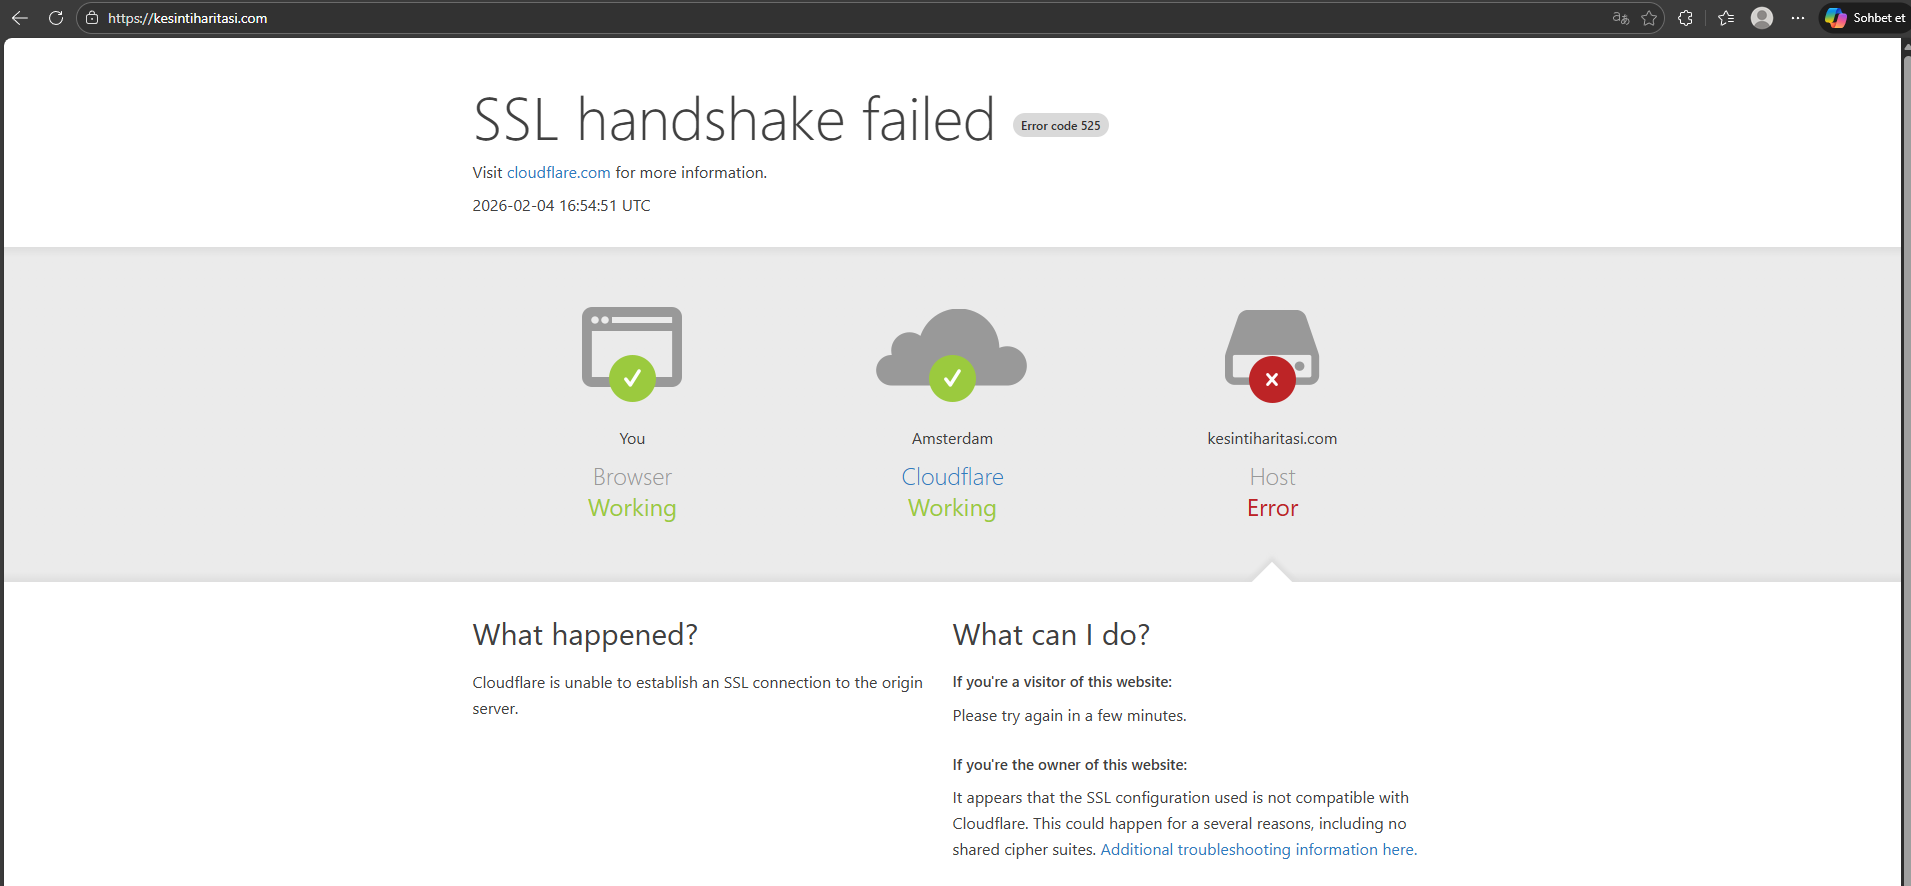Click the red Error status text
The width and height of the screenshot is (1911, 886).
(x=1272, y=508)
